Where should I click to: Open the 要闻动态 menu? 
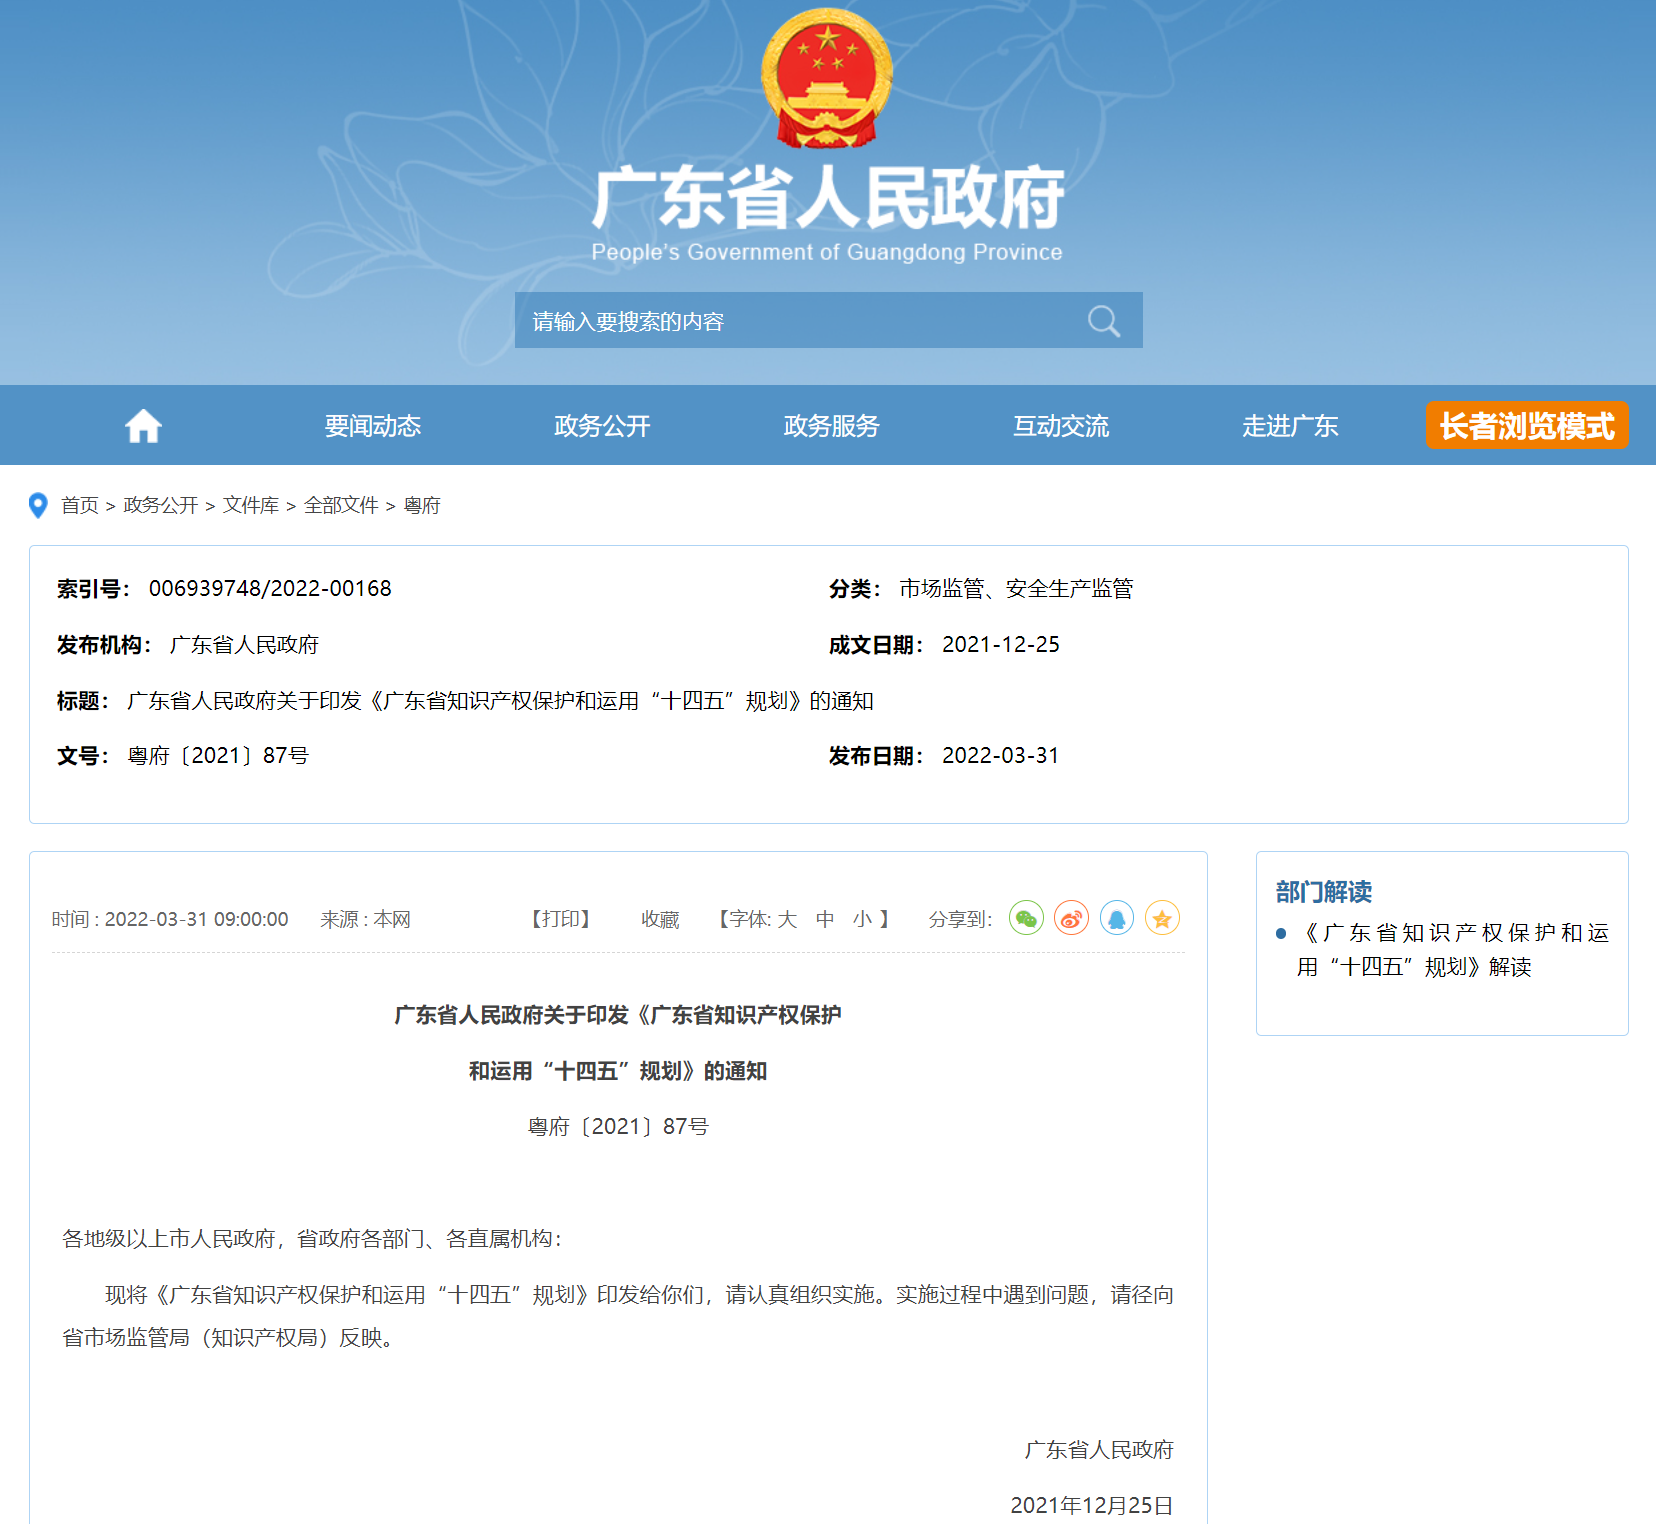point(372,426)
